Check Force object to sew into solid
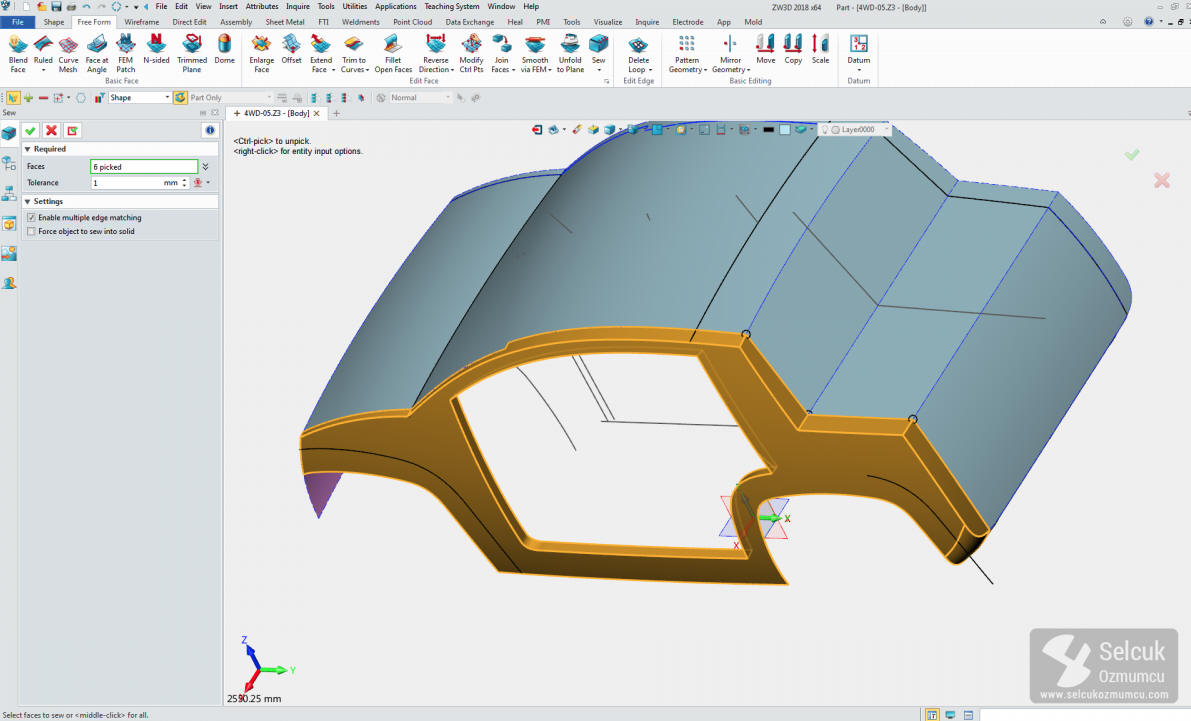Viewport: 1191px width, 721px height. pos(31,232)
